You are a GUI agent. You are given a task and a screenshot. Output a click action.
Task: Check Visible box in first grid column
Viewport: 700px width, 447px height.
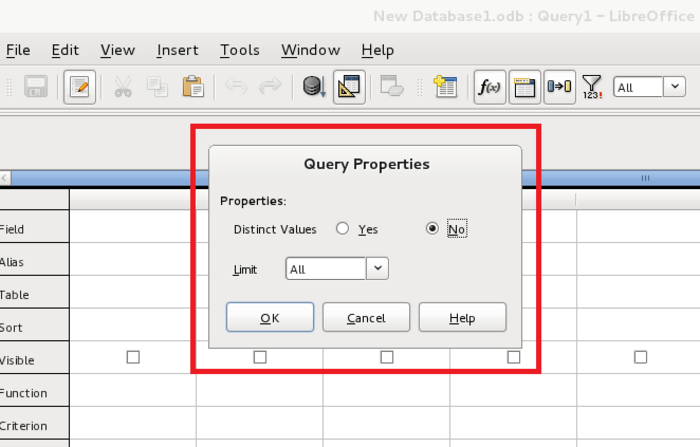pos(133,357)
